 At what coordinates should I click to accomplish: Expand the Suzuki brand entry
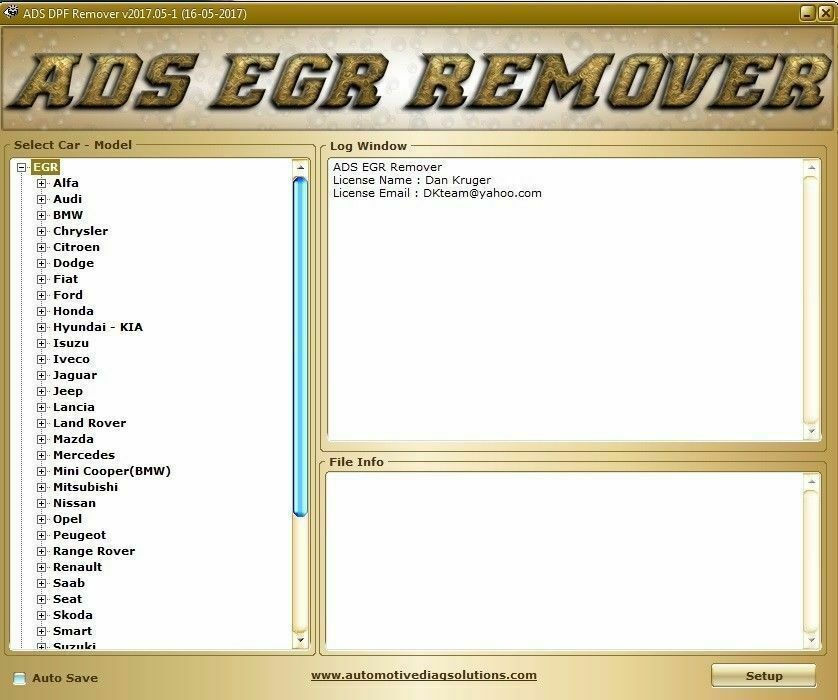pyautogui.click(x=42, y=647)
